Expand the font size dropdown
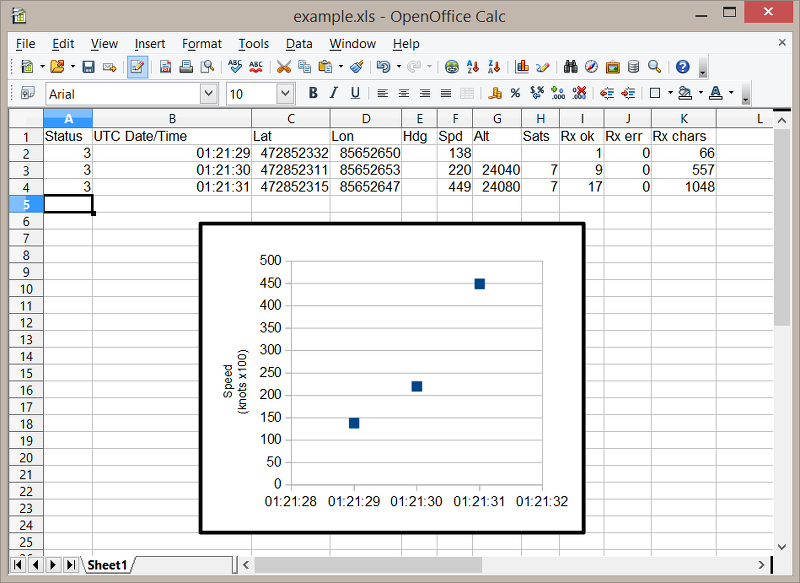 (285, 94)
